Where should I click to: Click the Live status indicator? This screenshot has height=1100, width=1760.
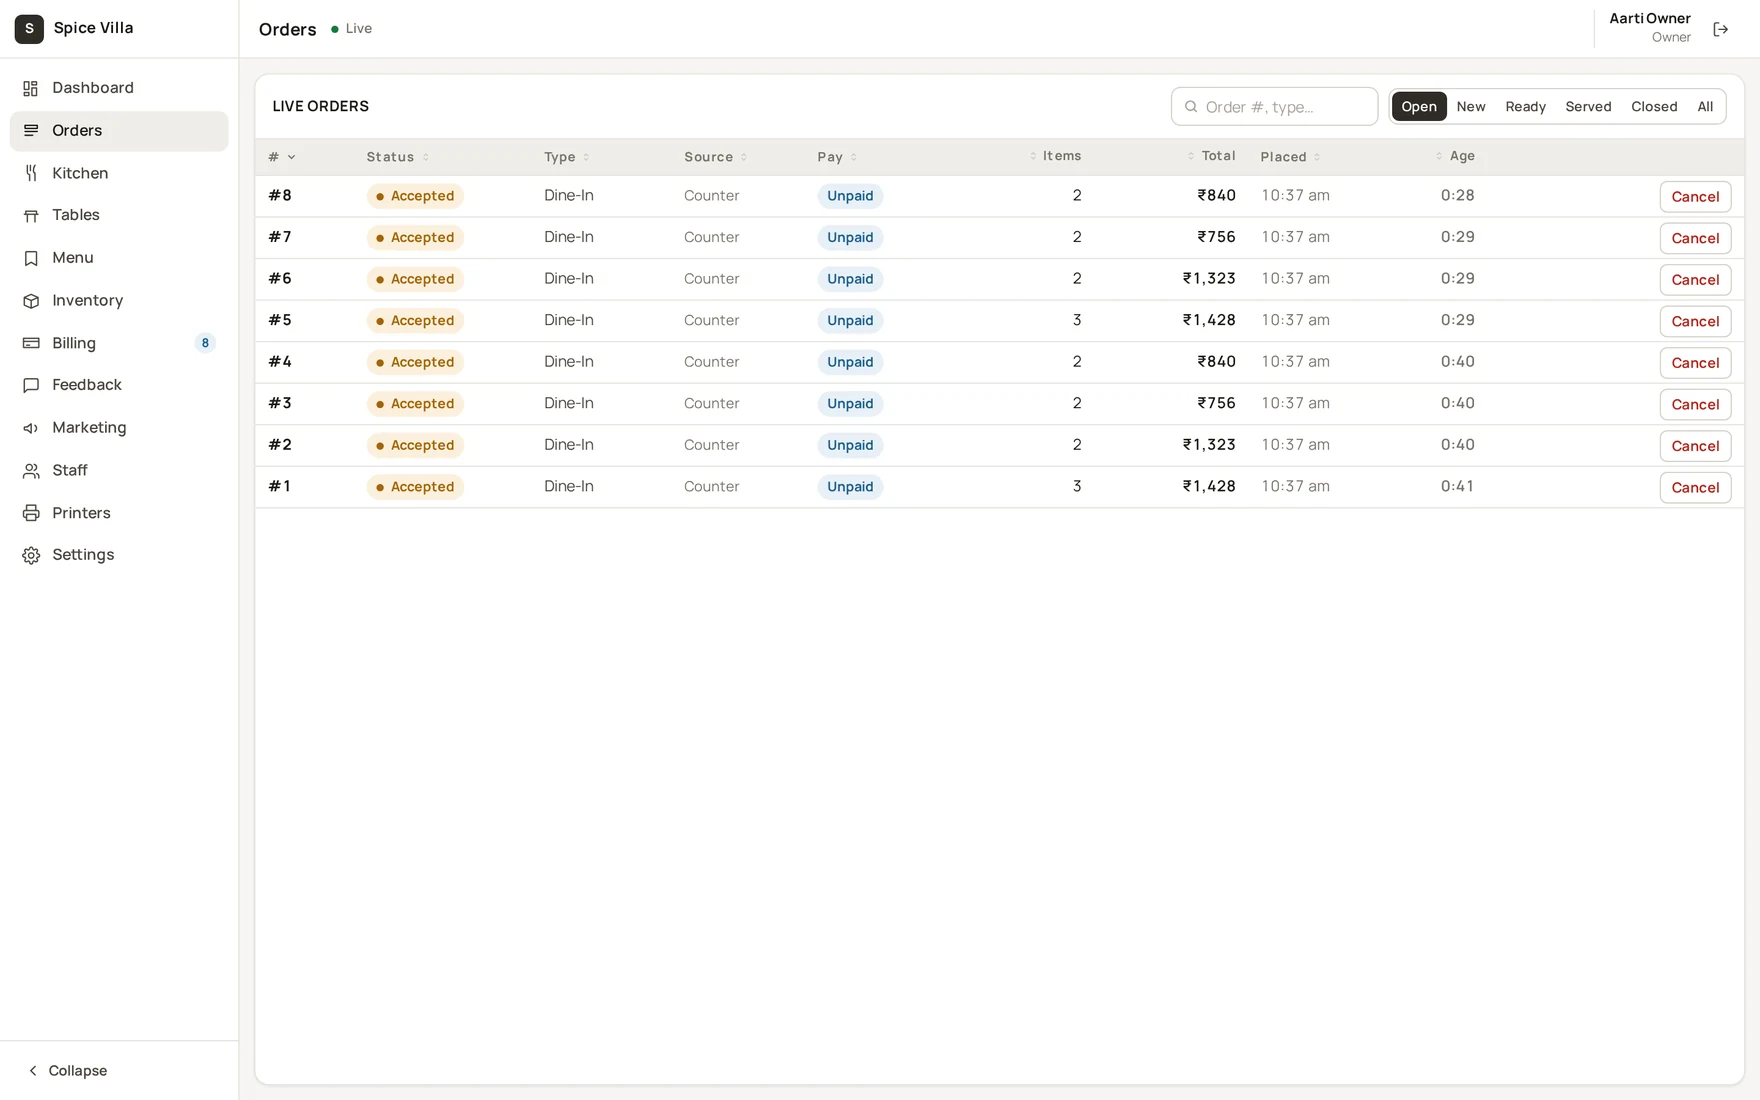coord(351,29)
